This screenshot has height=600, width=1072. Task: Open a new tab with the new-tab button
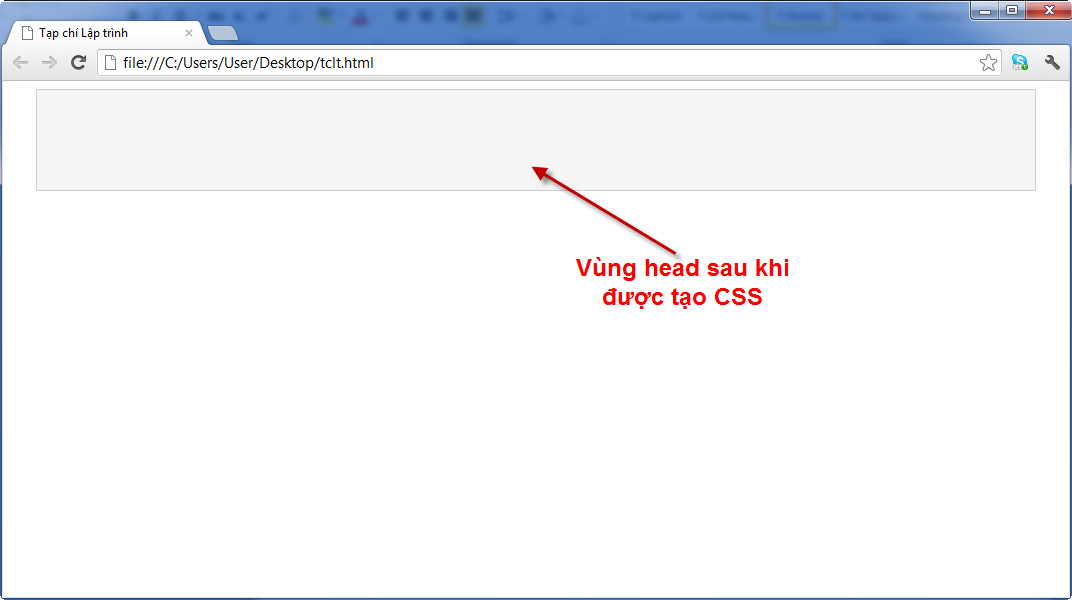coord(224,34)
